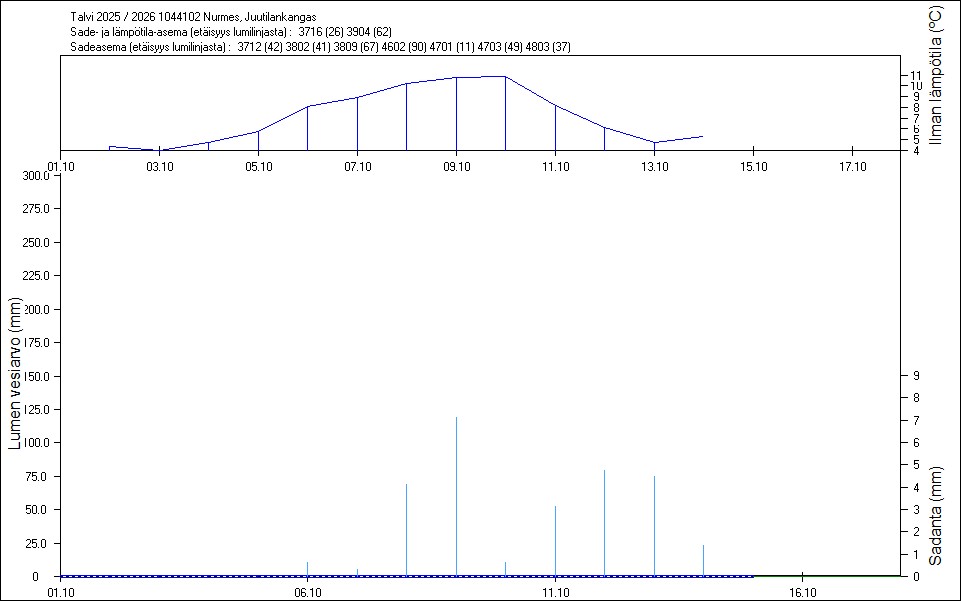
Task: Select the 150.0 tick on snow axis
Action: coord(36,376)
